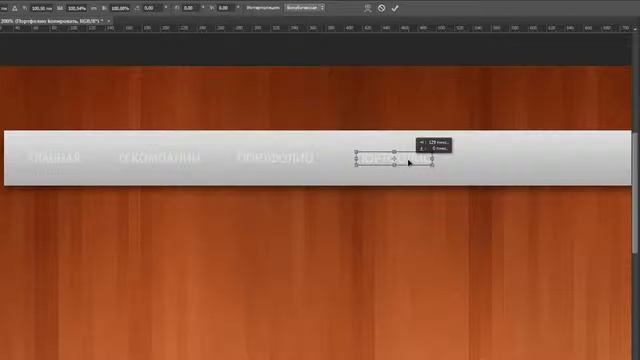The width and height of the screenshot is (640, 360).
Task: Click the Y position input field
Action: 42,8
